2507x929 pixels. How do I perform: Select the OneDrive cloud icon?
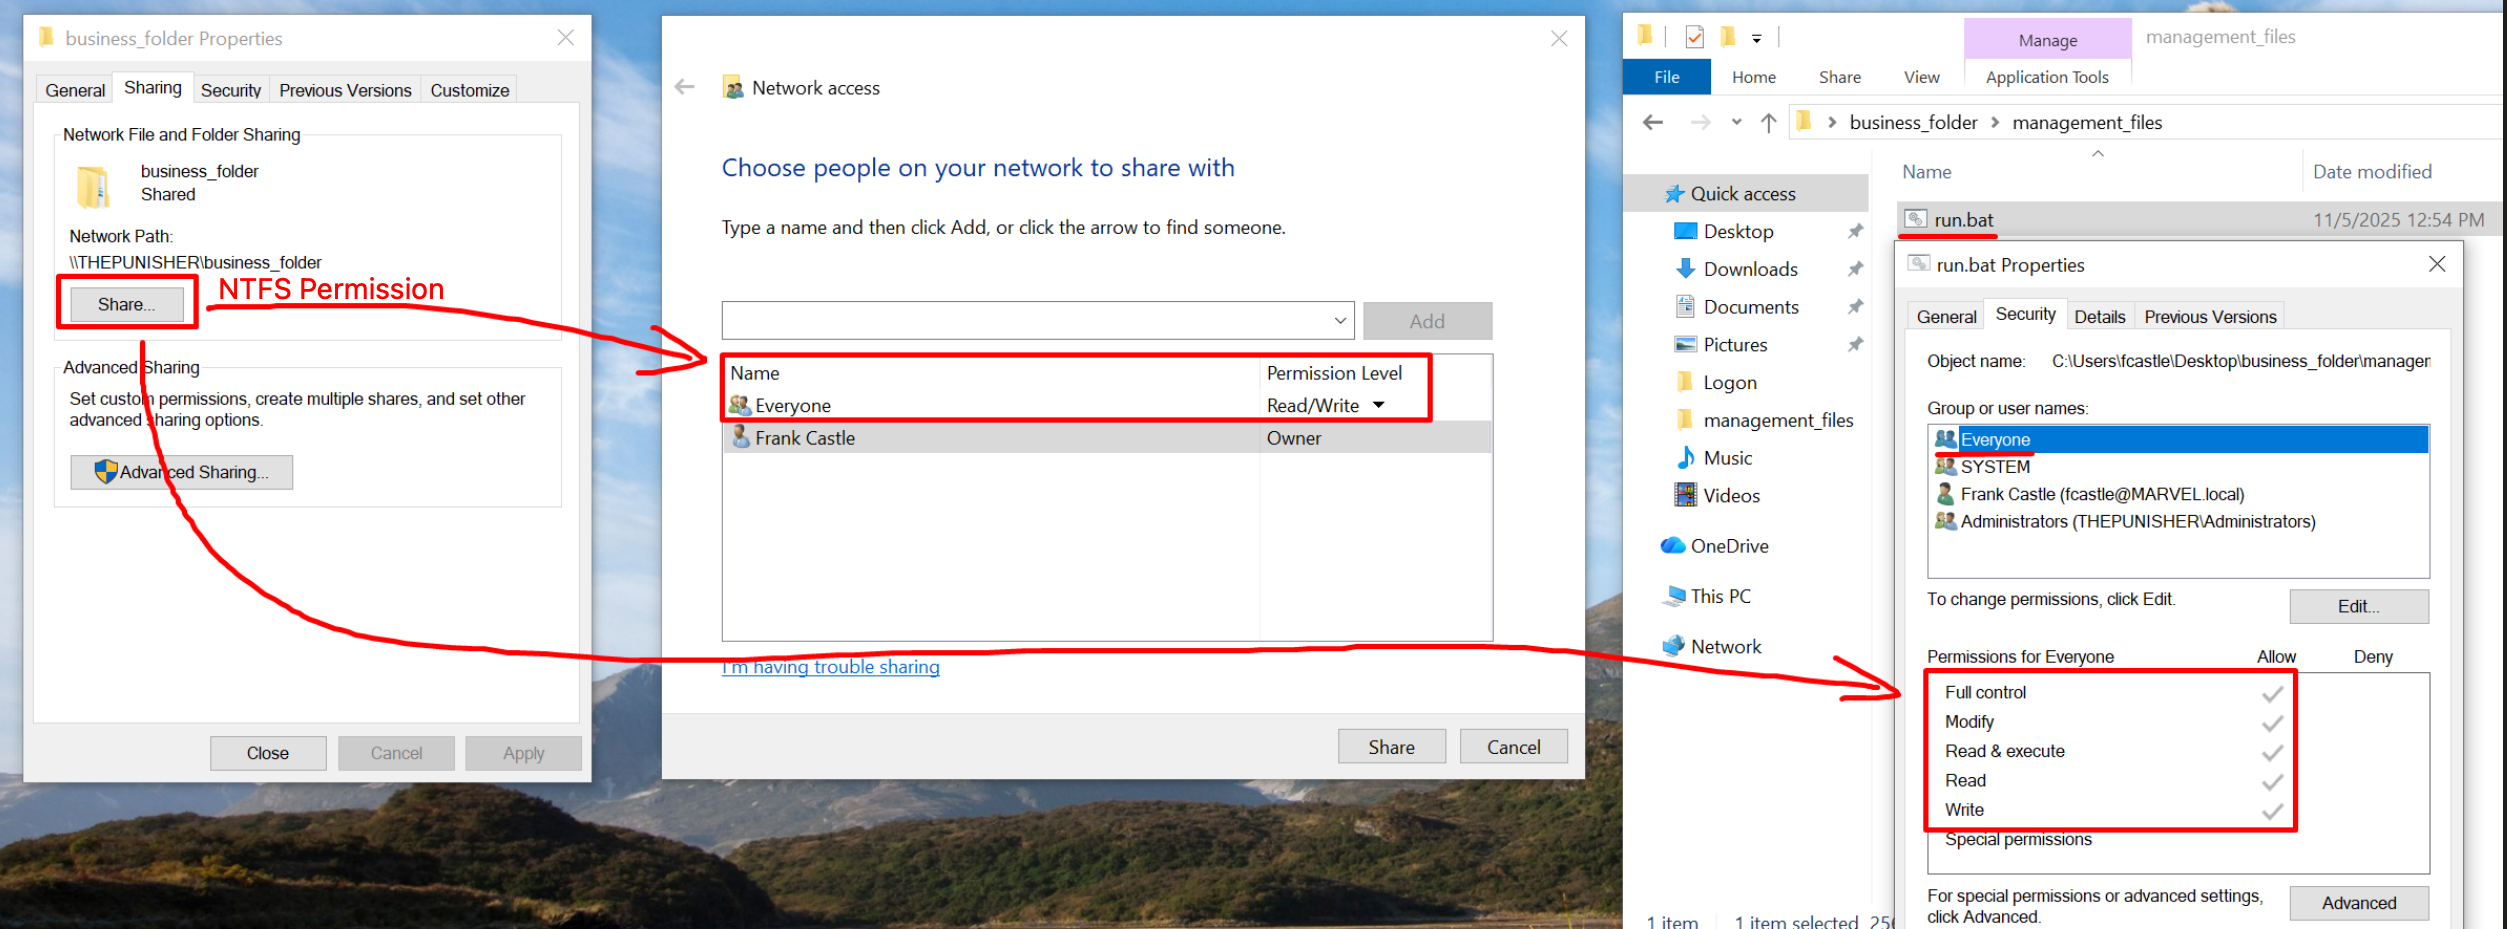1672,546
